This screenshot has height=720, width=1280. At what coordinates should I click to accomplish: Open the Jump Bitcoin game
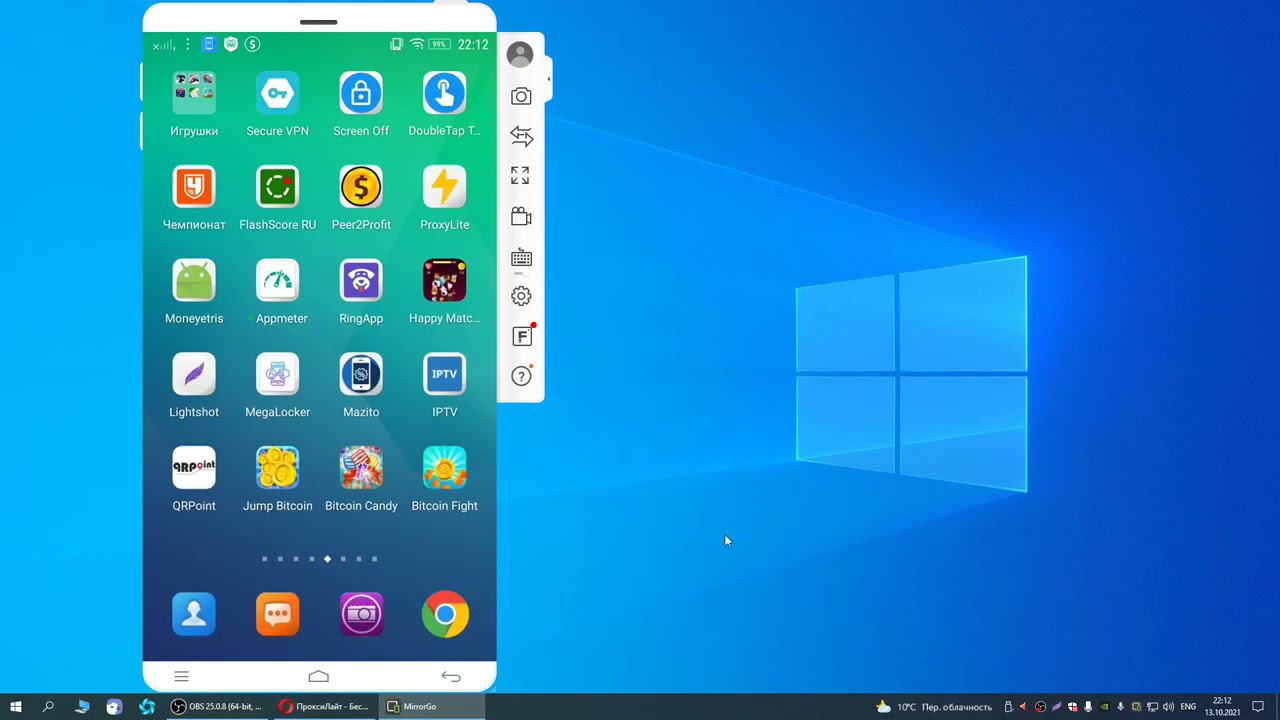(x=277, y=468)
